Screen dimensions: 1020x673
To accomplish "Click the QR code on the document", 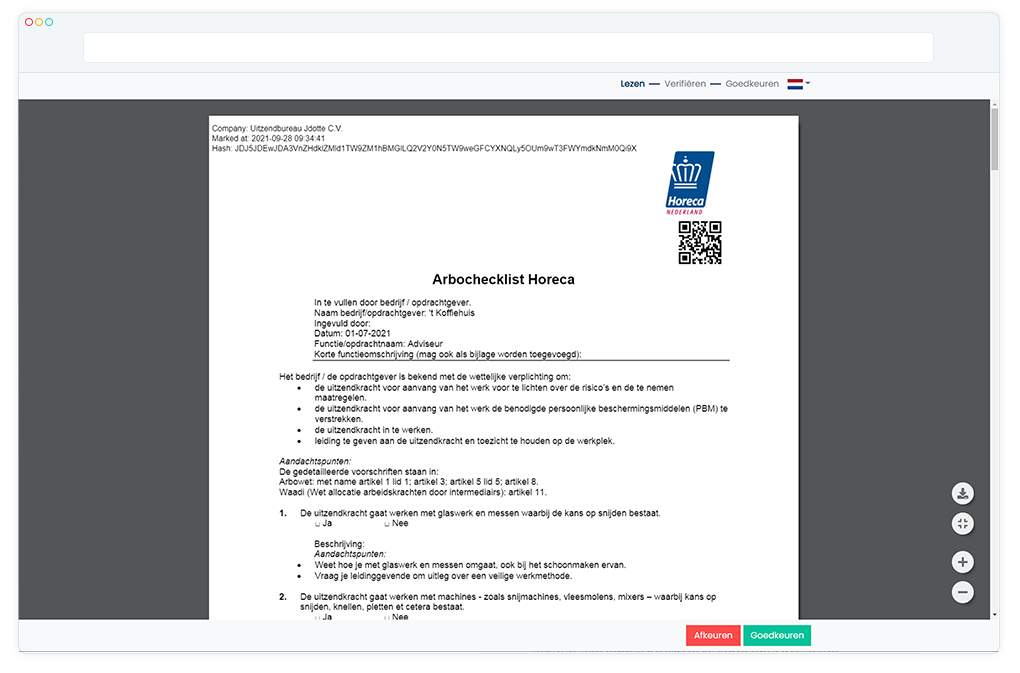I will [x=700, y=243].
